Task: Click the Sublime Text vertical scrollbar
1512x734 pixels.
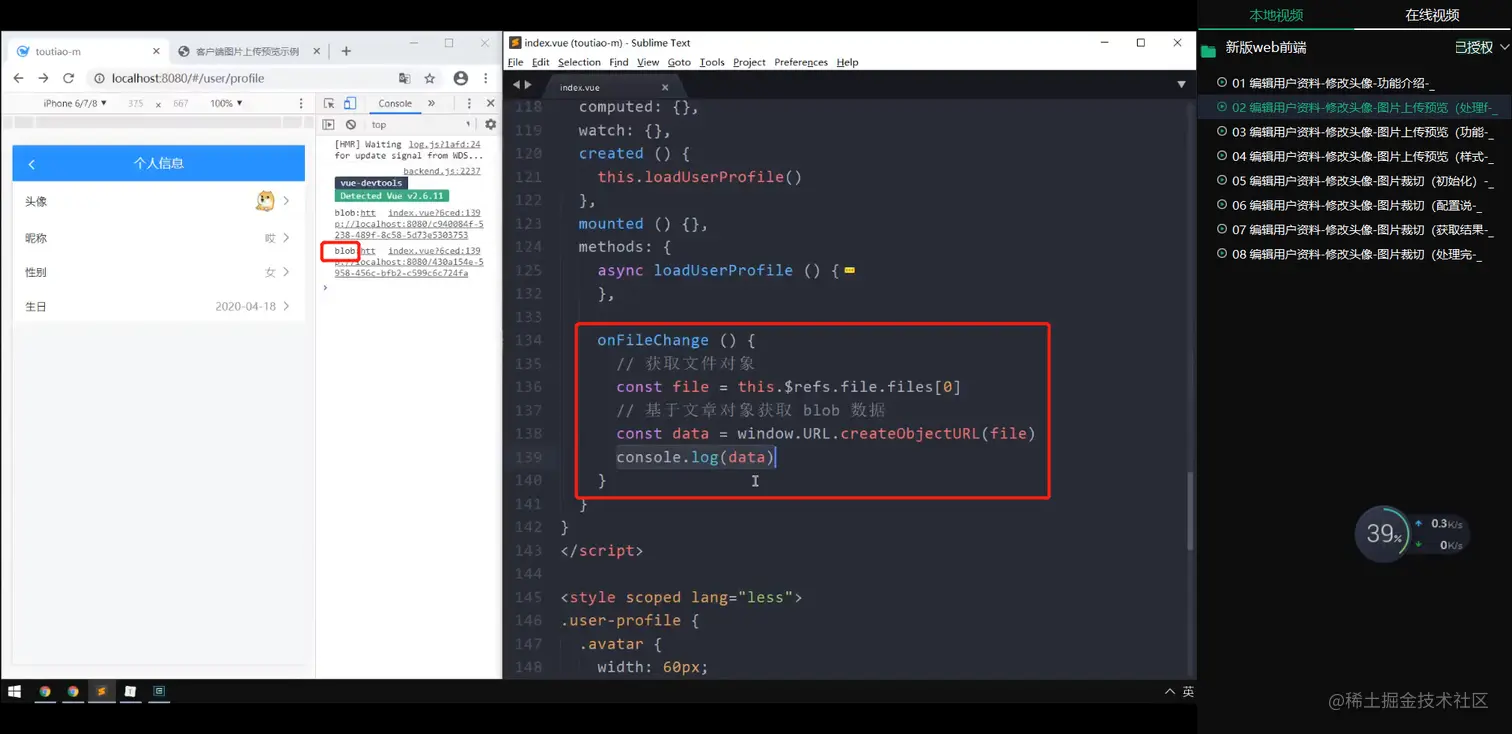Action: click(x=1190, y=510)
